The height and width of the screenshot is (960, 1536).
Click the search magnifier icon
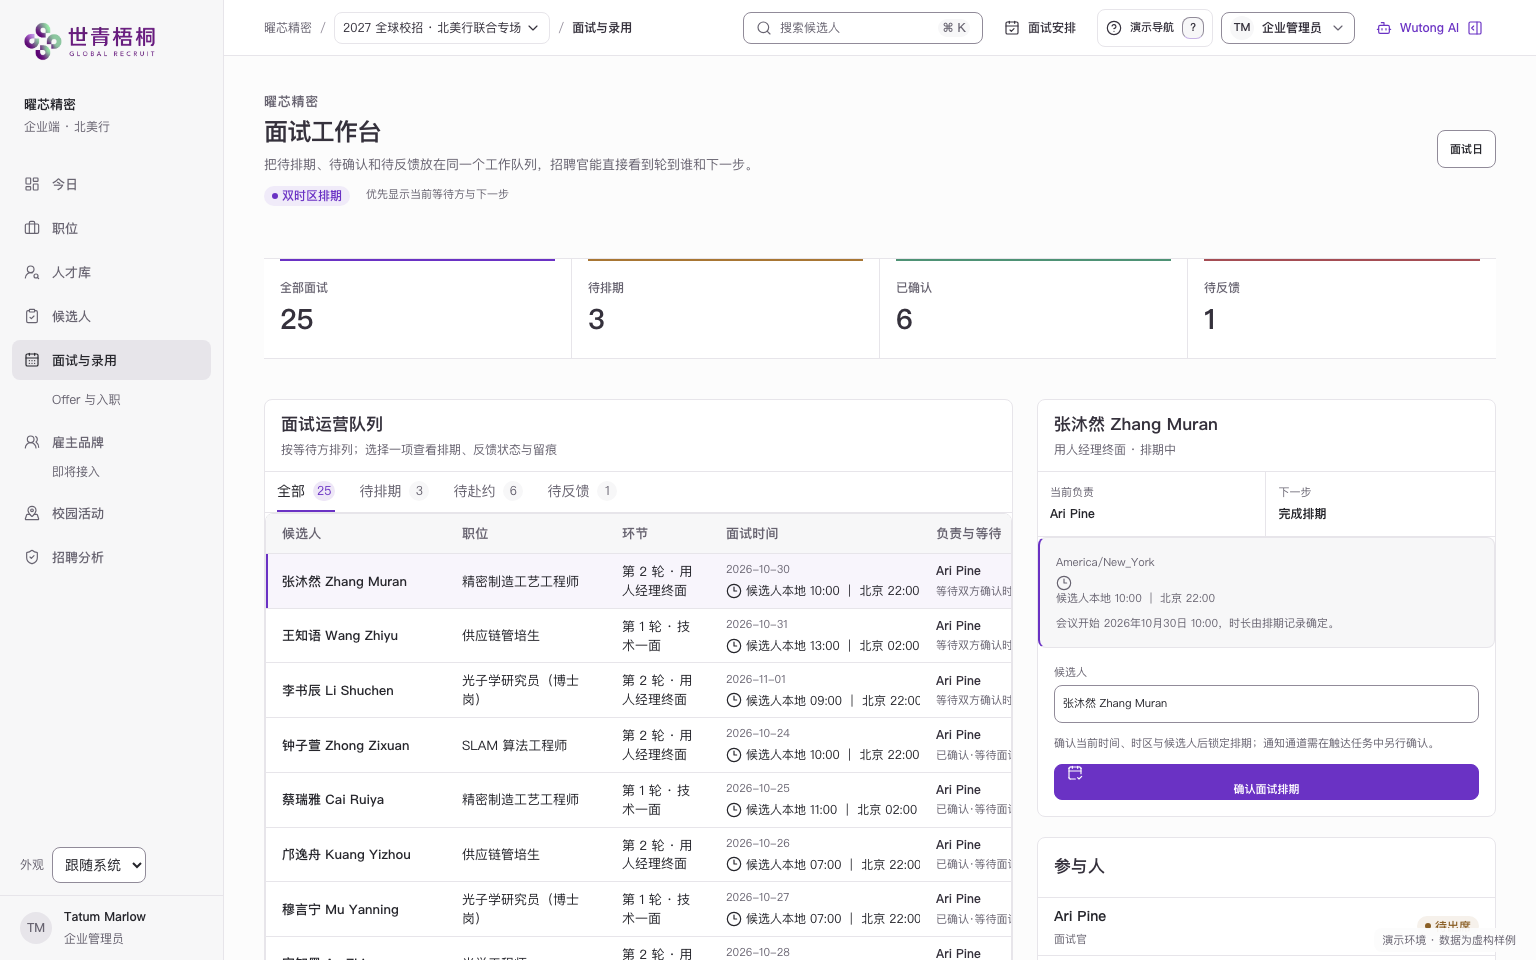(764, 28)
